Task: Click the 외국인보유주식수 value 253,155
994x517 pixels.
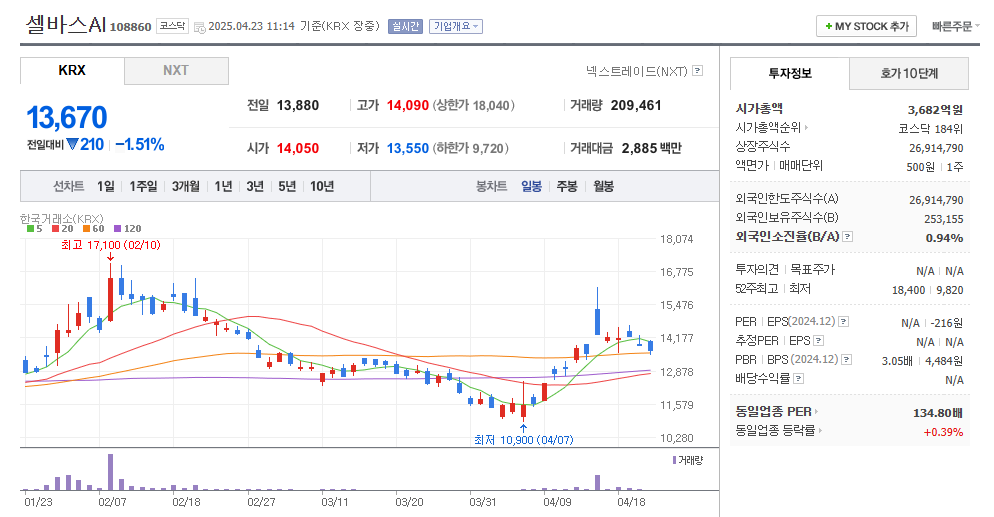Action: click(x=943, y=219)
